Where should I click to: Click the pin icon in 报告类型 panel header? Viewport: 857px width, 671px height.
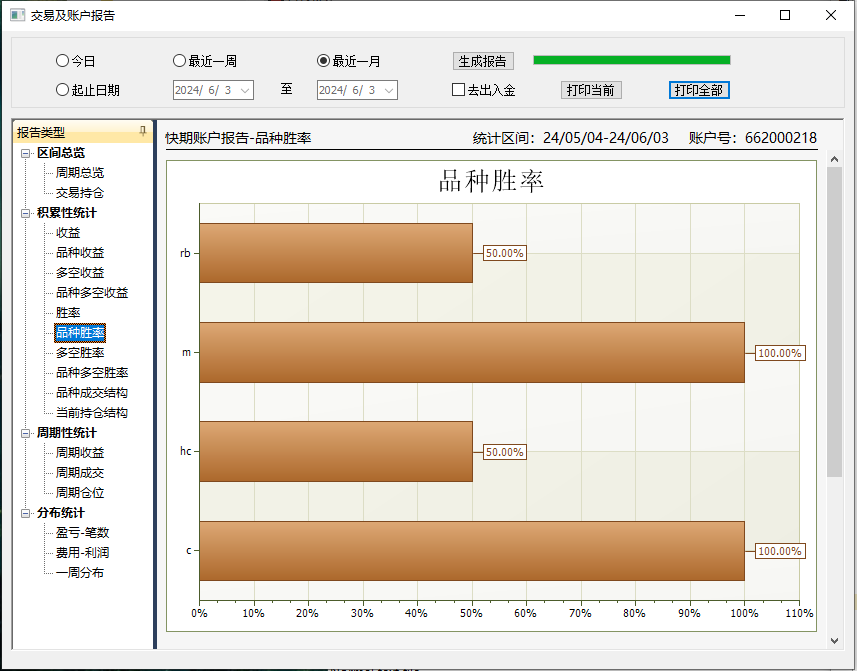[142, 131]
